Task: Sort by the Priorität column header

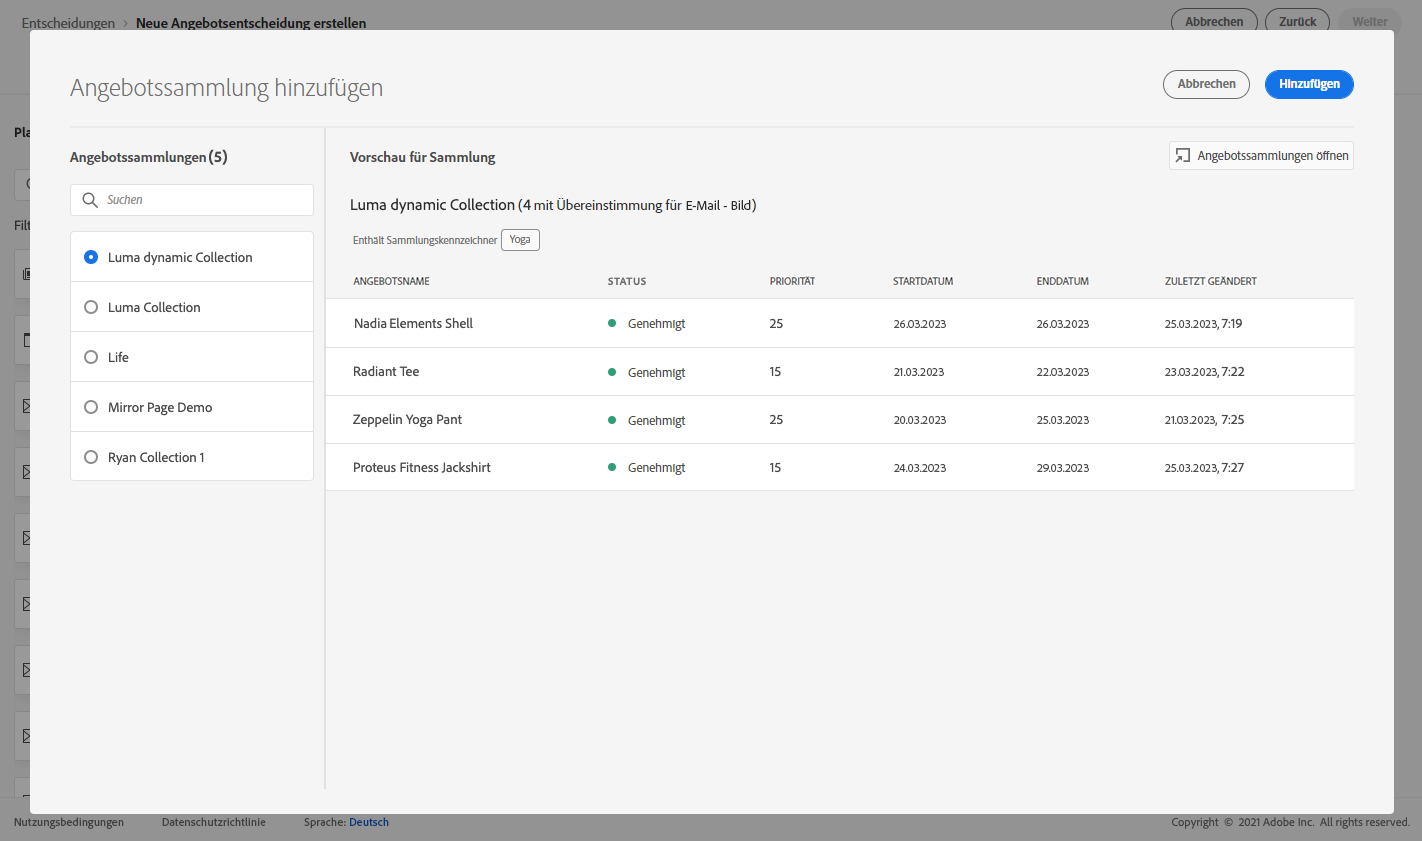Action: (x=792, y=281)
